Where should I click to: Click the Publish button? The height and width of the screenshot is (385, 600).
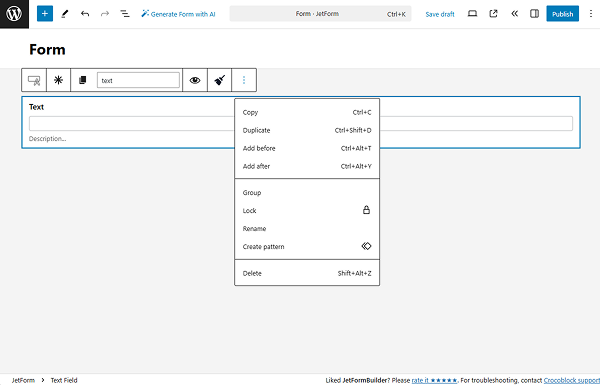(562, 14)
